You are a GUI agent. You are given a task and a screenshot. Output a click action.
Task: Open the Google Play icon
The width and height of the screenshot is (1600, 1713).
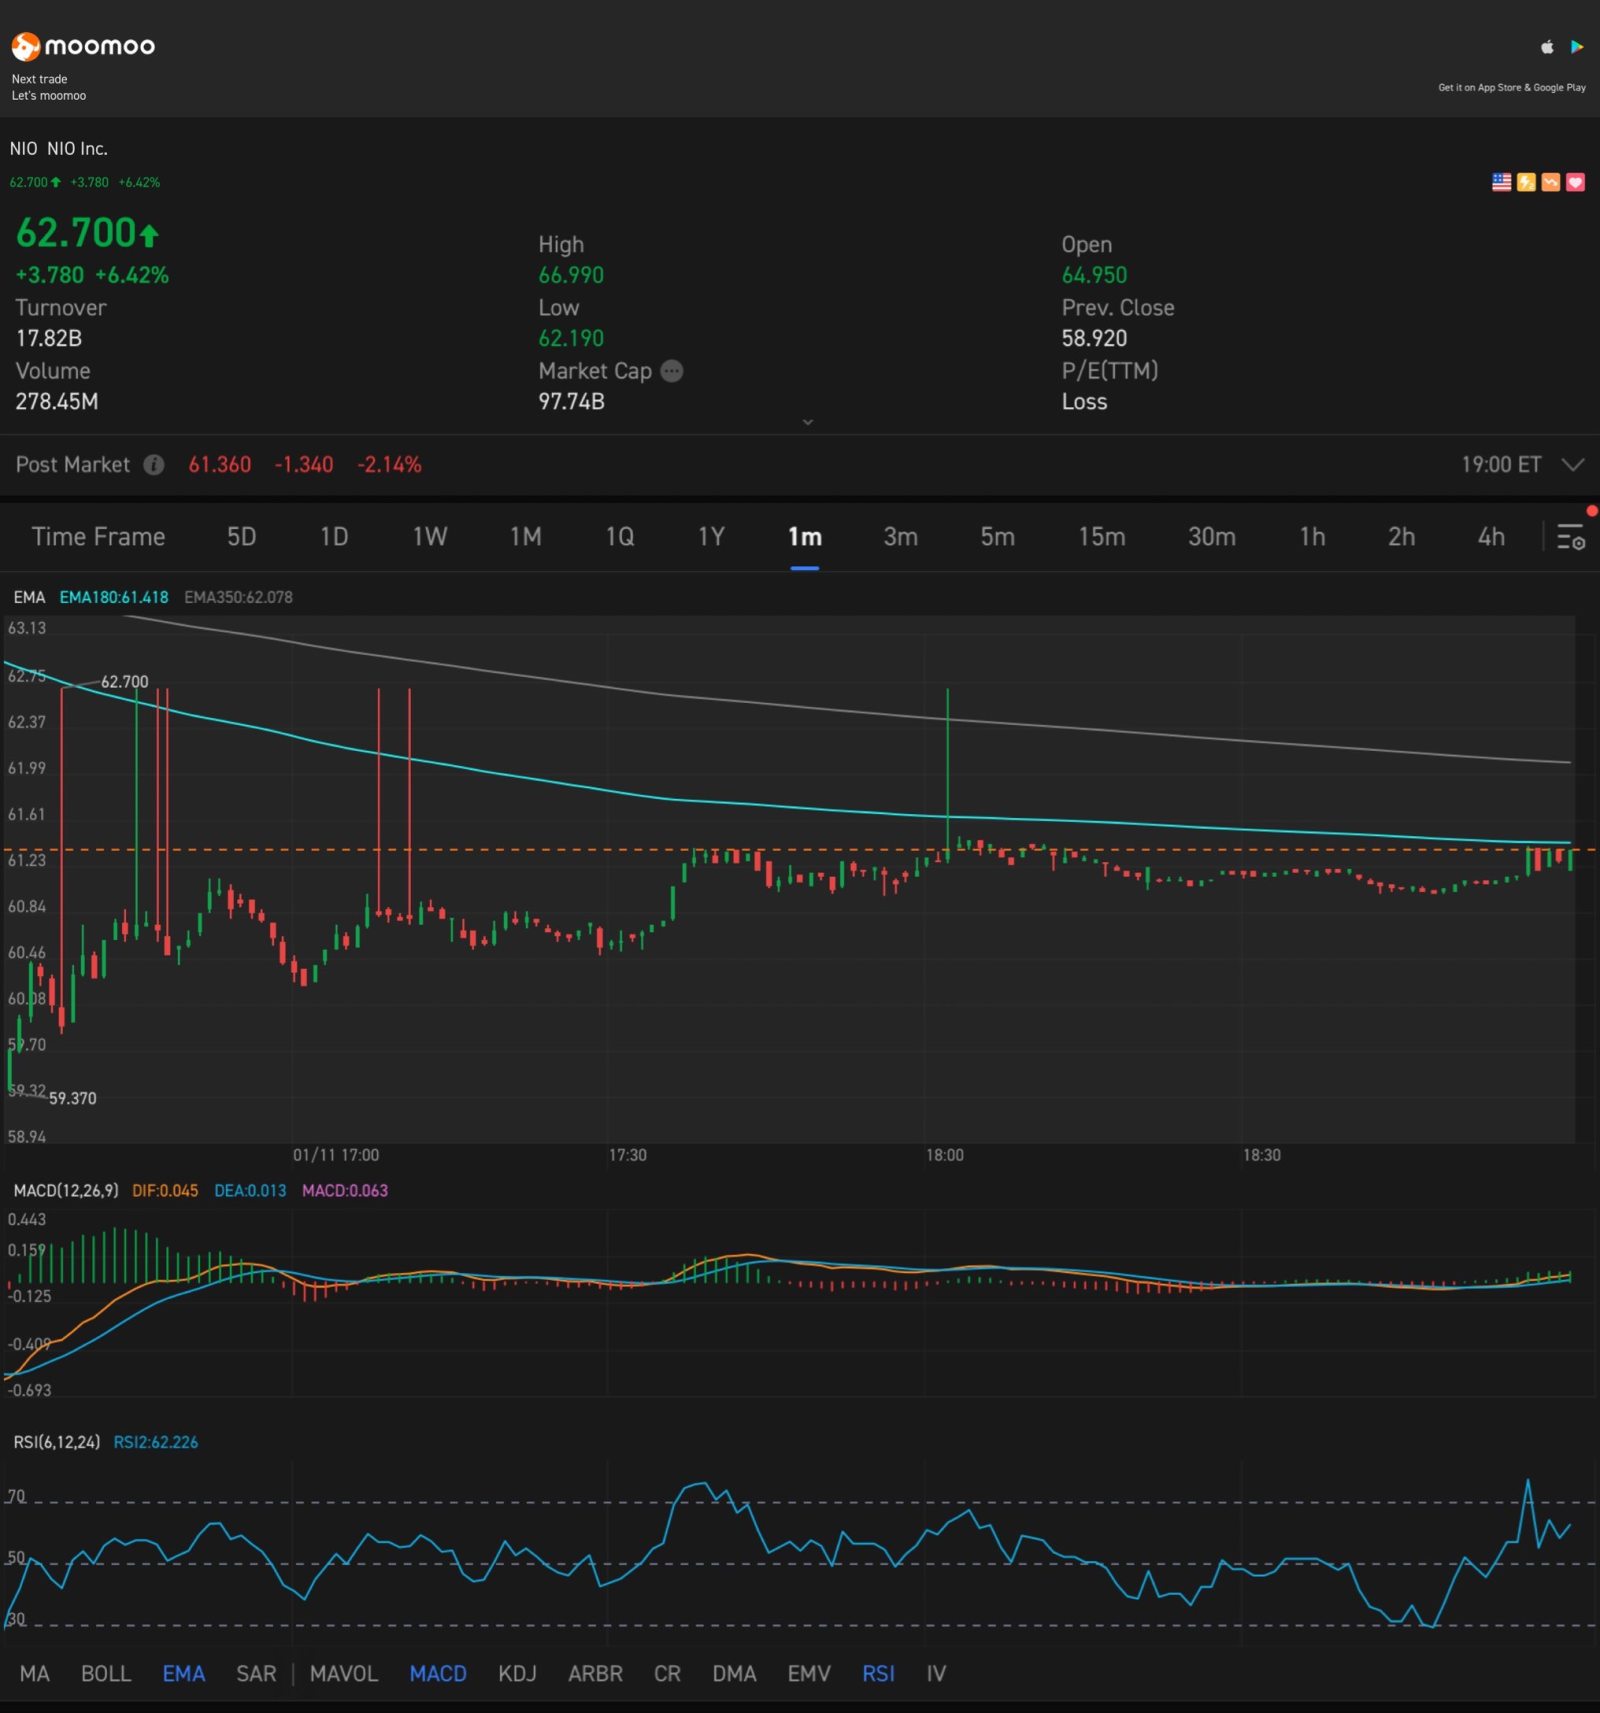pos(1577,47)
